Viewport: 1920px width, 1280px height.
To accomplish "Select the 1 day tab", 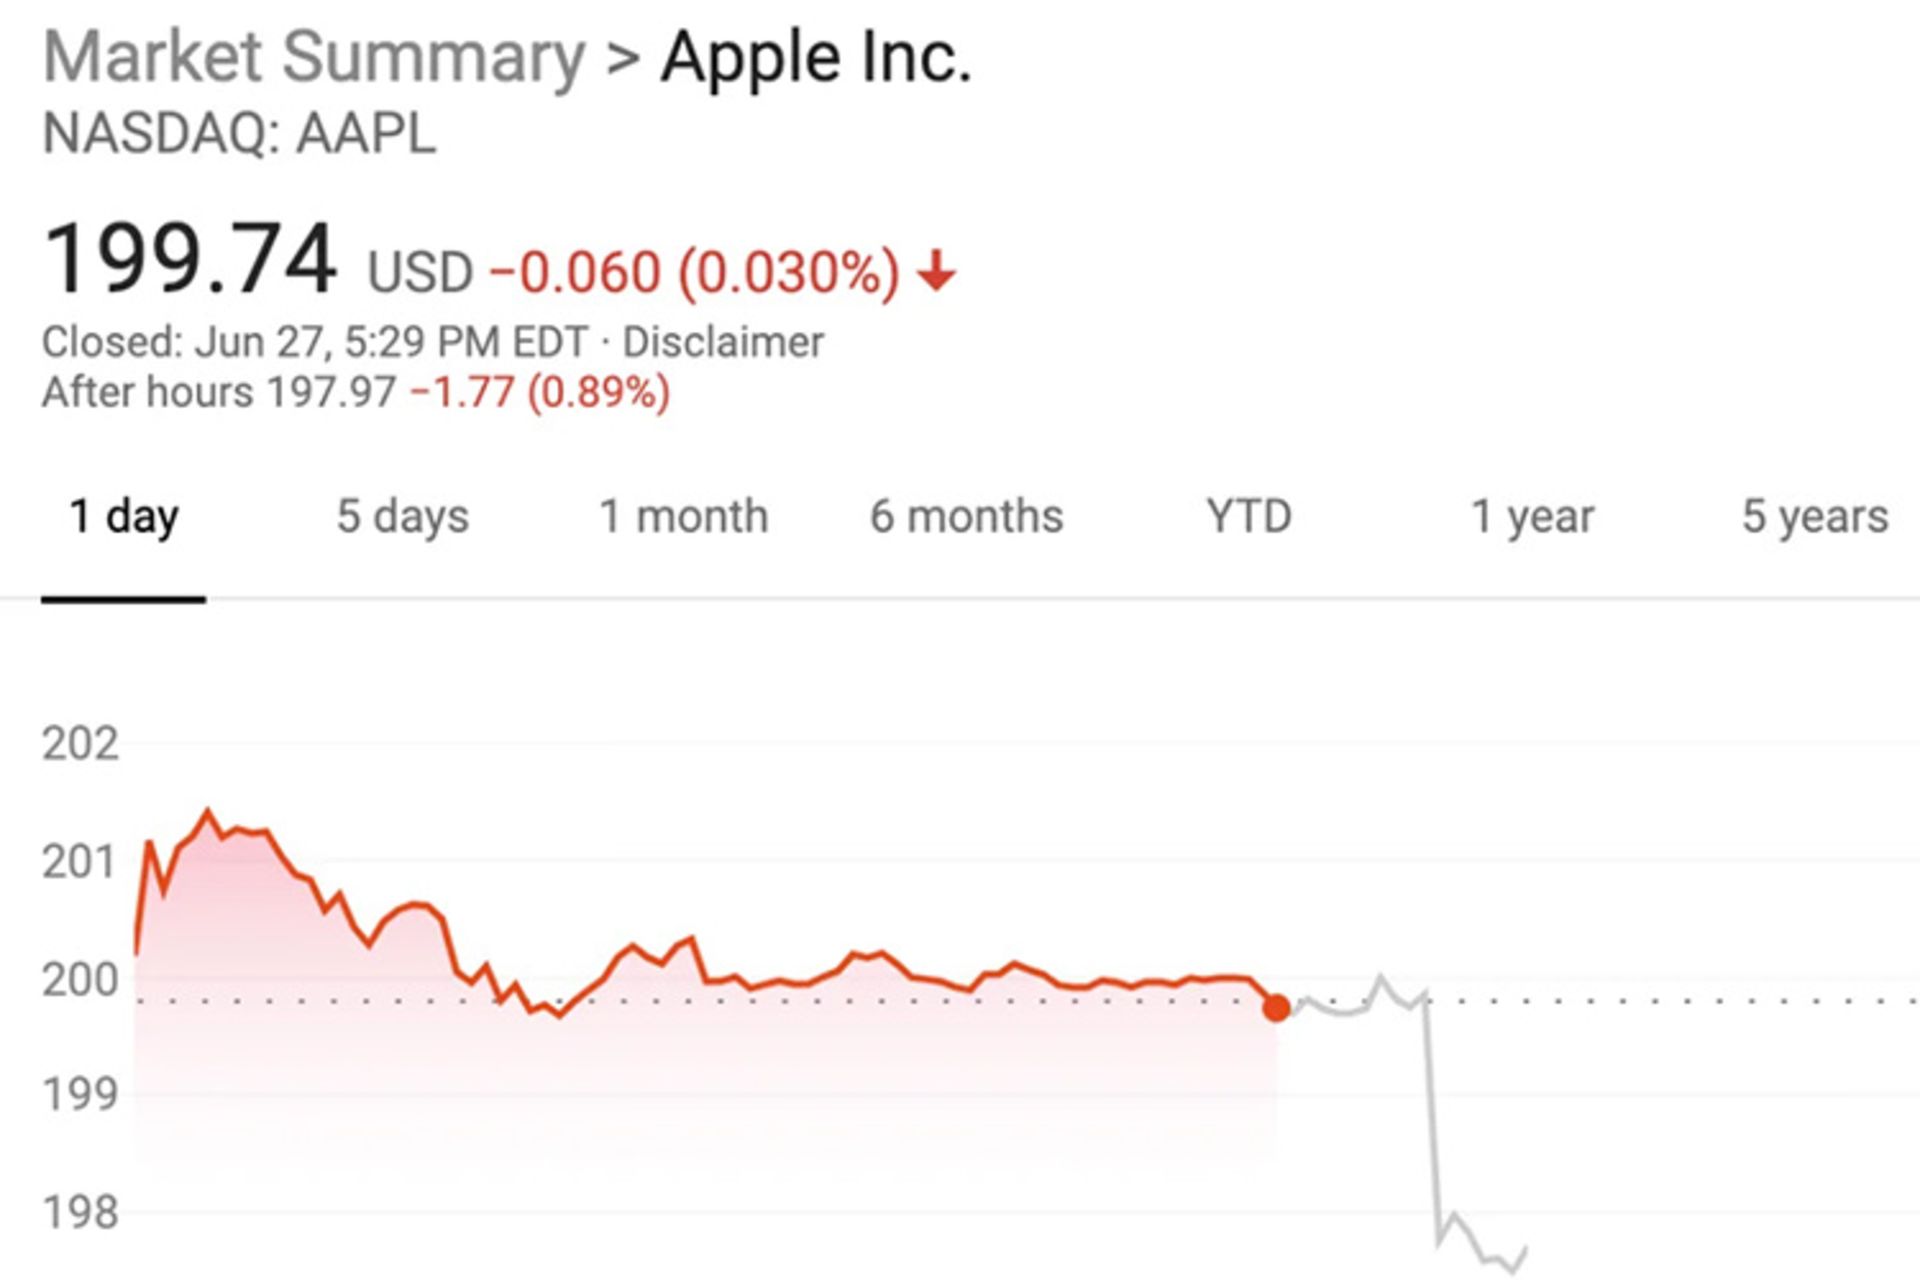I will click(123, 517).
